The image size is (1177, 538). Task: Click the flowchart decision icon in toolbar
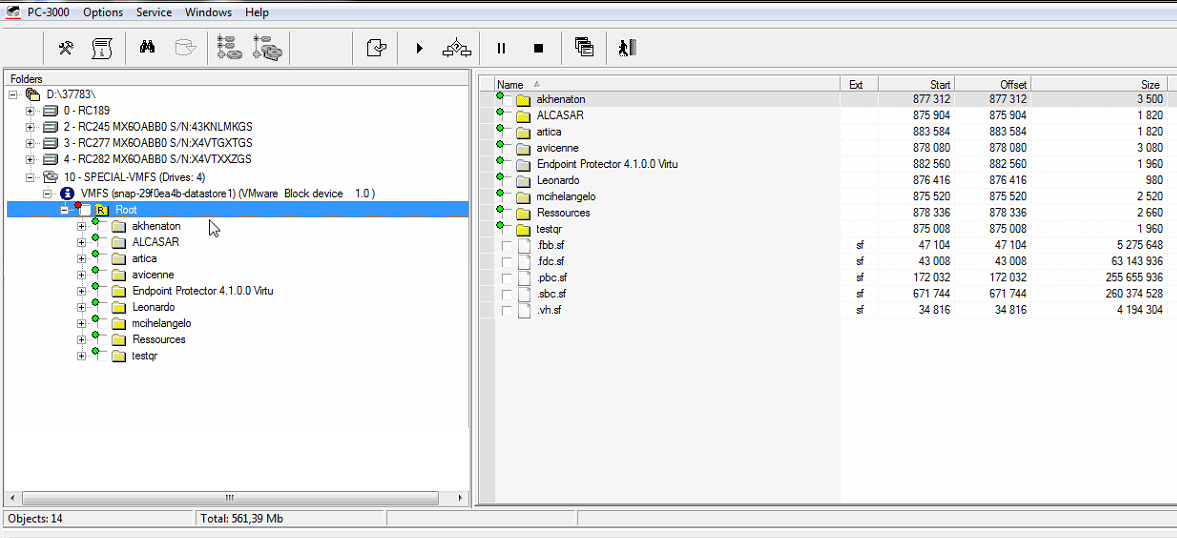[x=457, y=48]
